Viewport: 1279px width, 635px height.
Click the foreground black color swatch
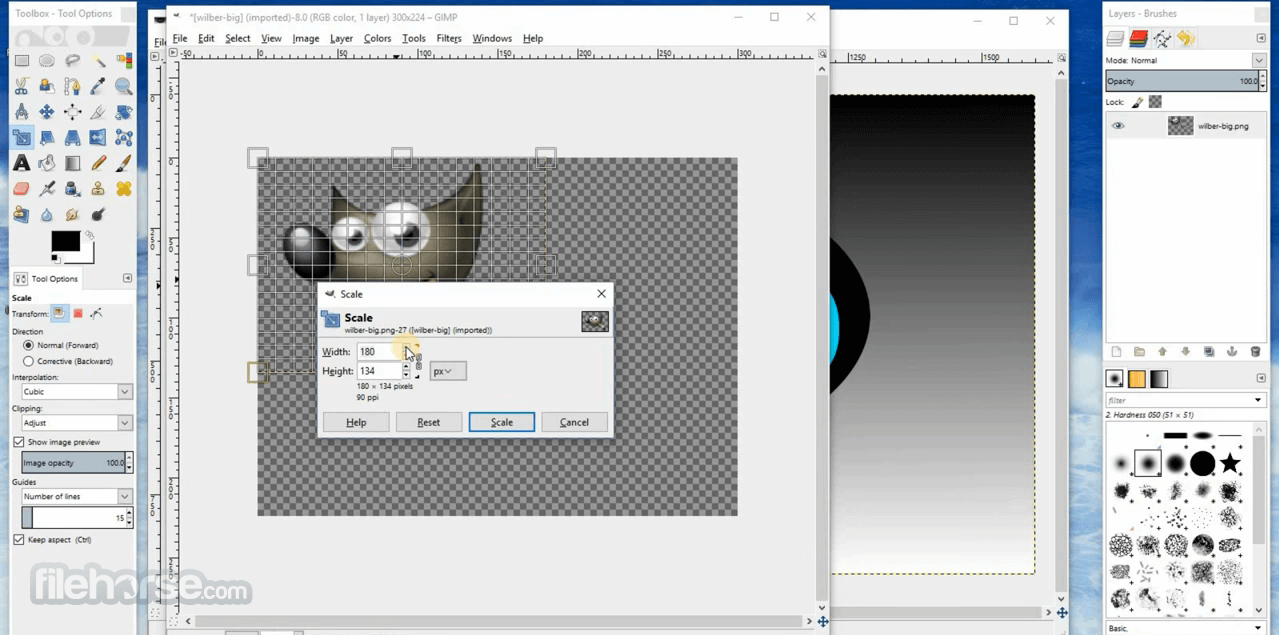click(65, 241)
